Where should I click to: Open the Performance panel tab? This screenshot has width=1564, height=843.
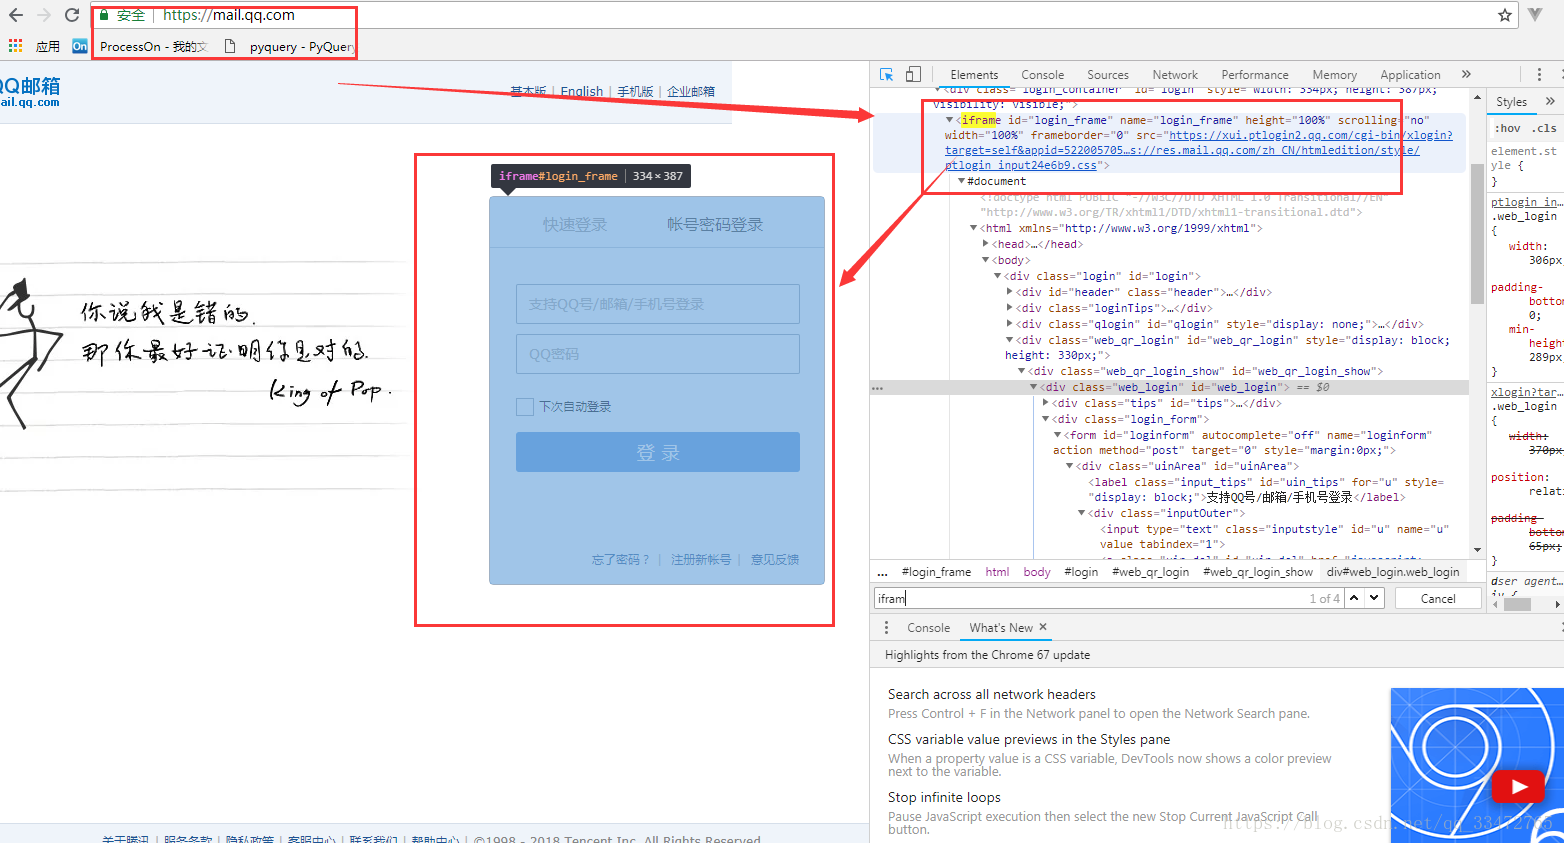tap(1255, 75)
